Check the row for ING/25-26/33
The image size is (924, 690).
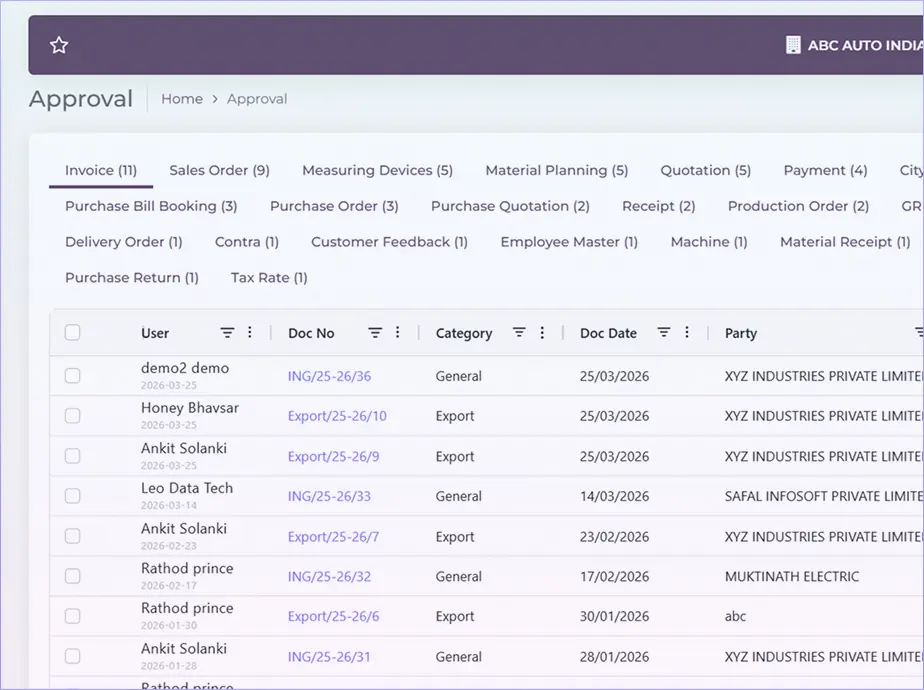[x=72, y=496]
